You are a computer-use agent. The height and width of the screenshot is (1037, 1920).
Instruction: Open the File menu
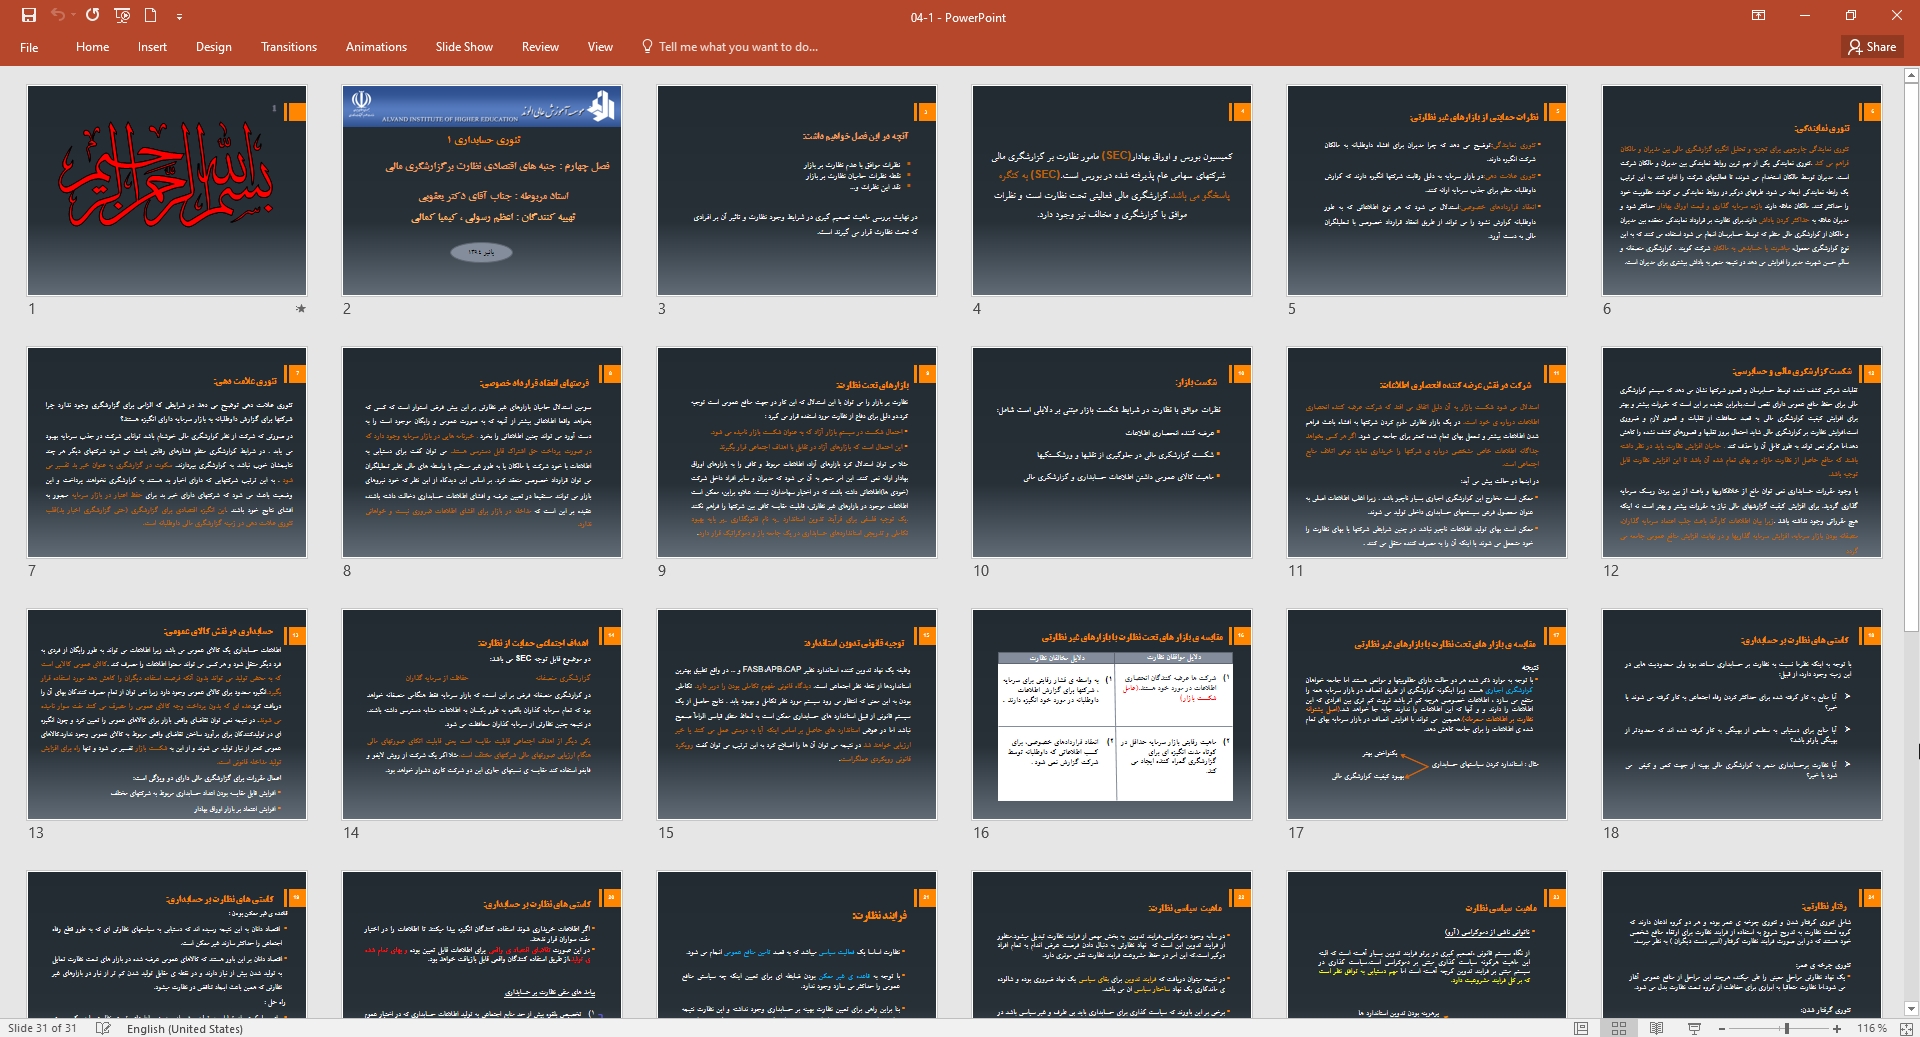(29, 47)
